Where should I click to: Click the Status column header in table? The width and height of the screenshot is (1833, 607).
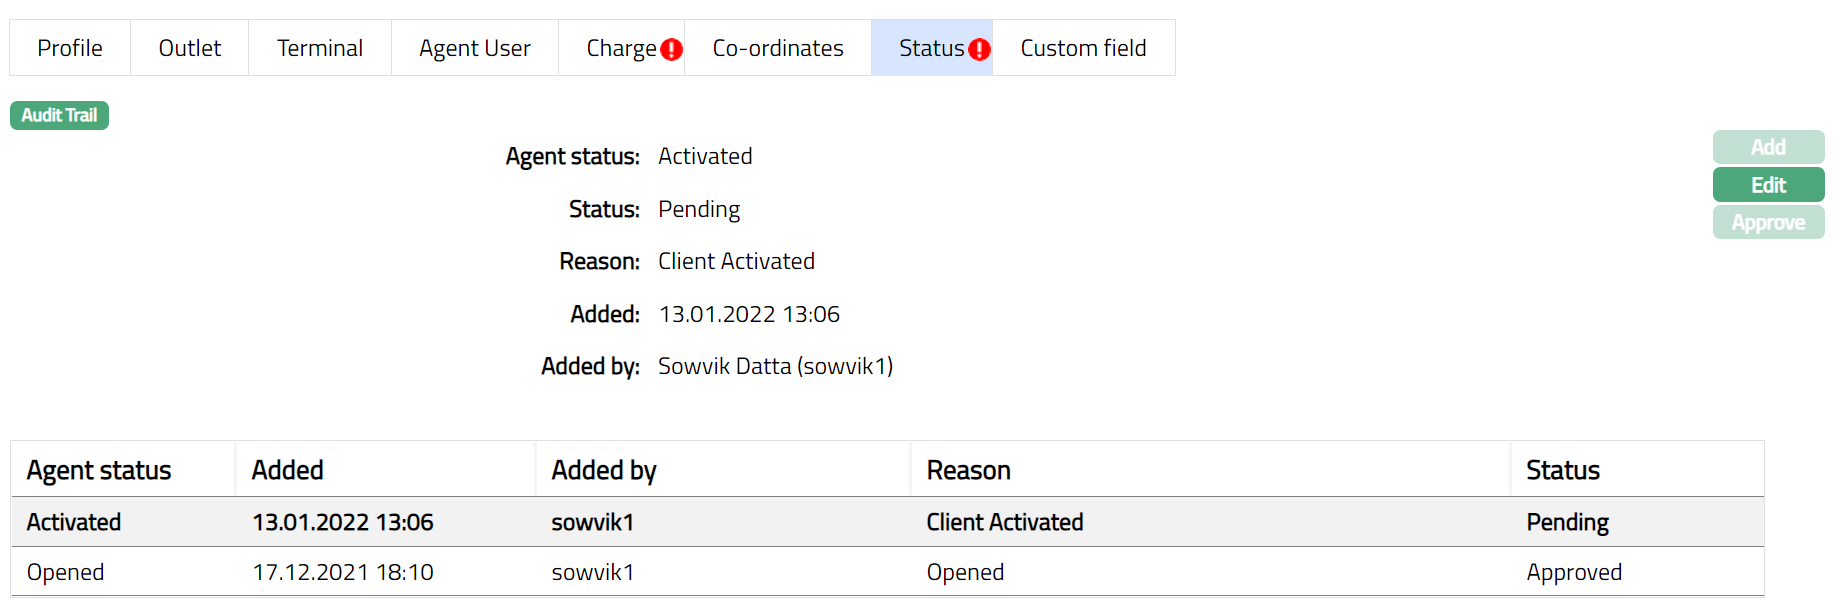1562,470
